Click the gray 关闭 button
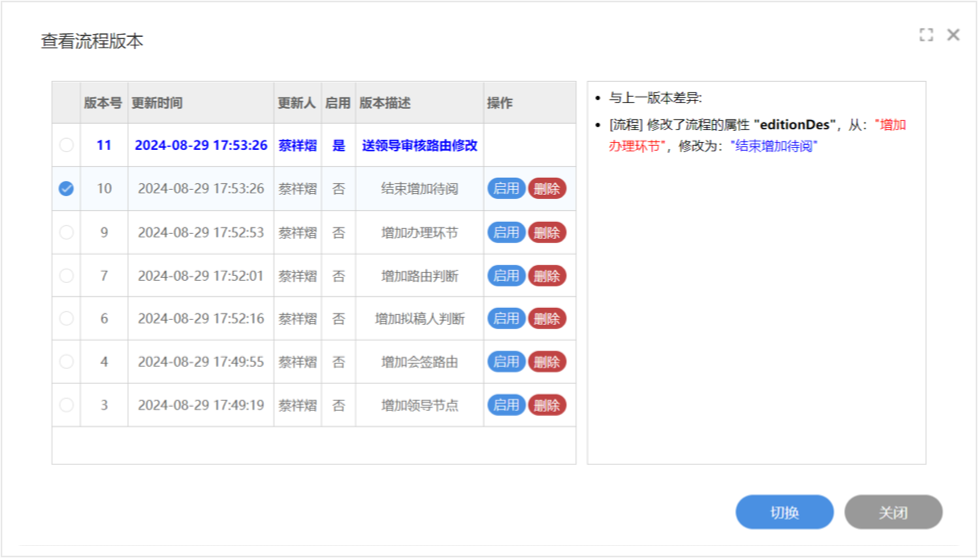This screenshot has height=558, width=978. coord(893,512)
